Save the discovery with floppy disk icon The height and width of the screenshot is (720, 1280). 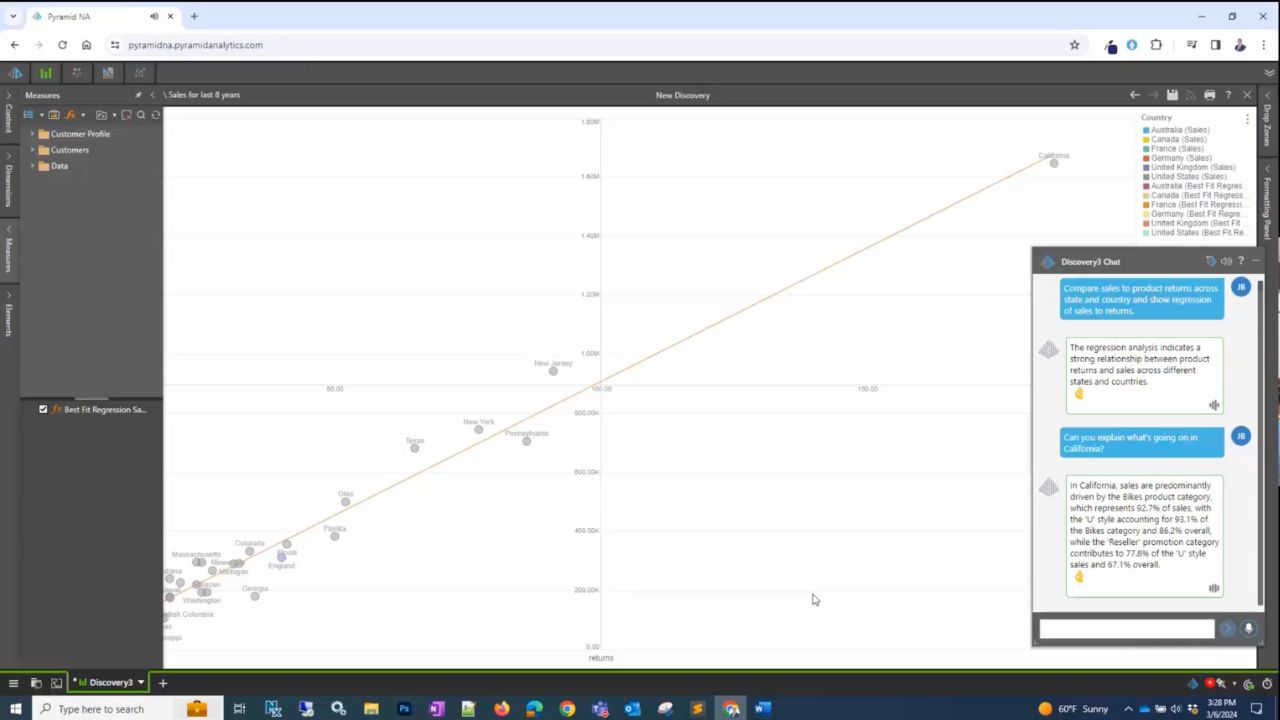(1172, 95)
